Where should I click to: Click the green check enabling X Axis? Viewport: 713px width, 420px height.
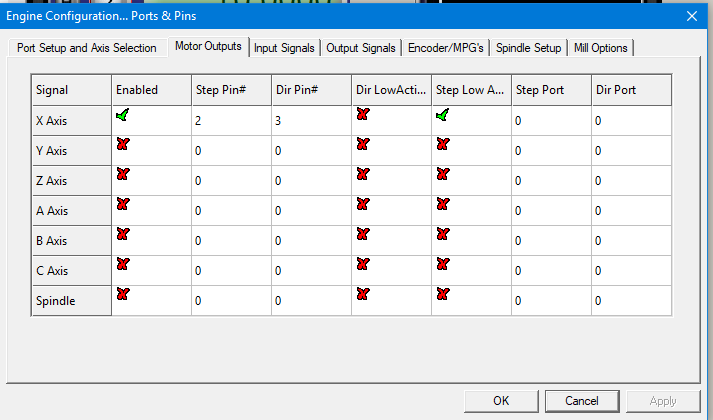click(x=123, y=115)
